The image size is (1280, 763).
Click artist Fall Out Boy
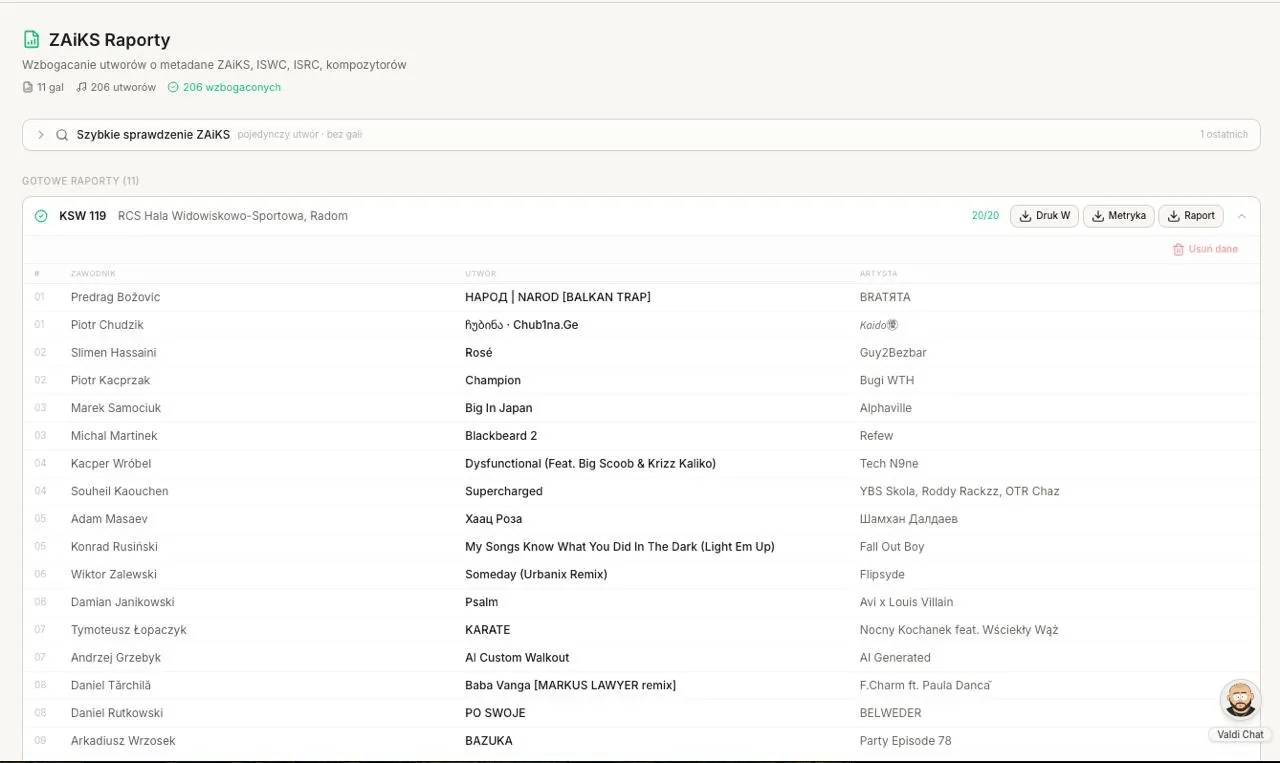pos(892,547)
